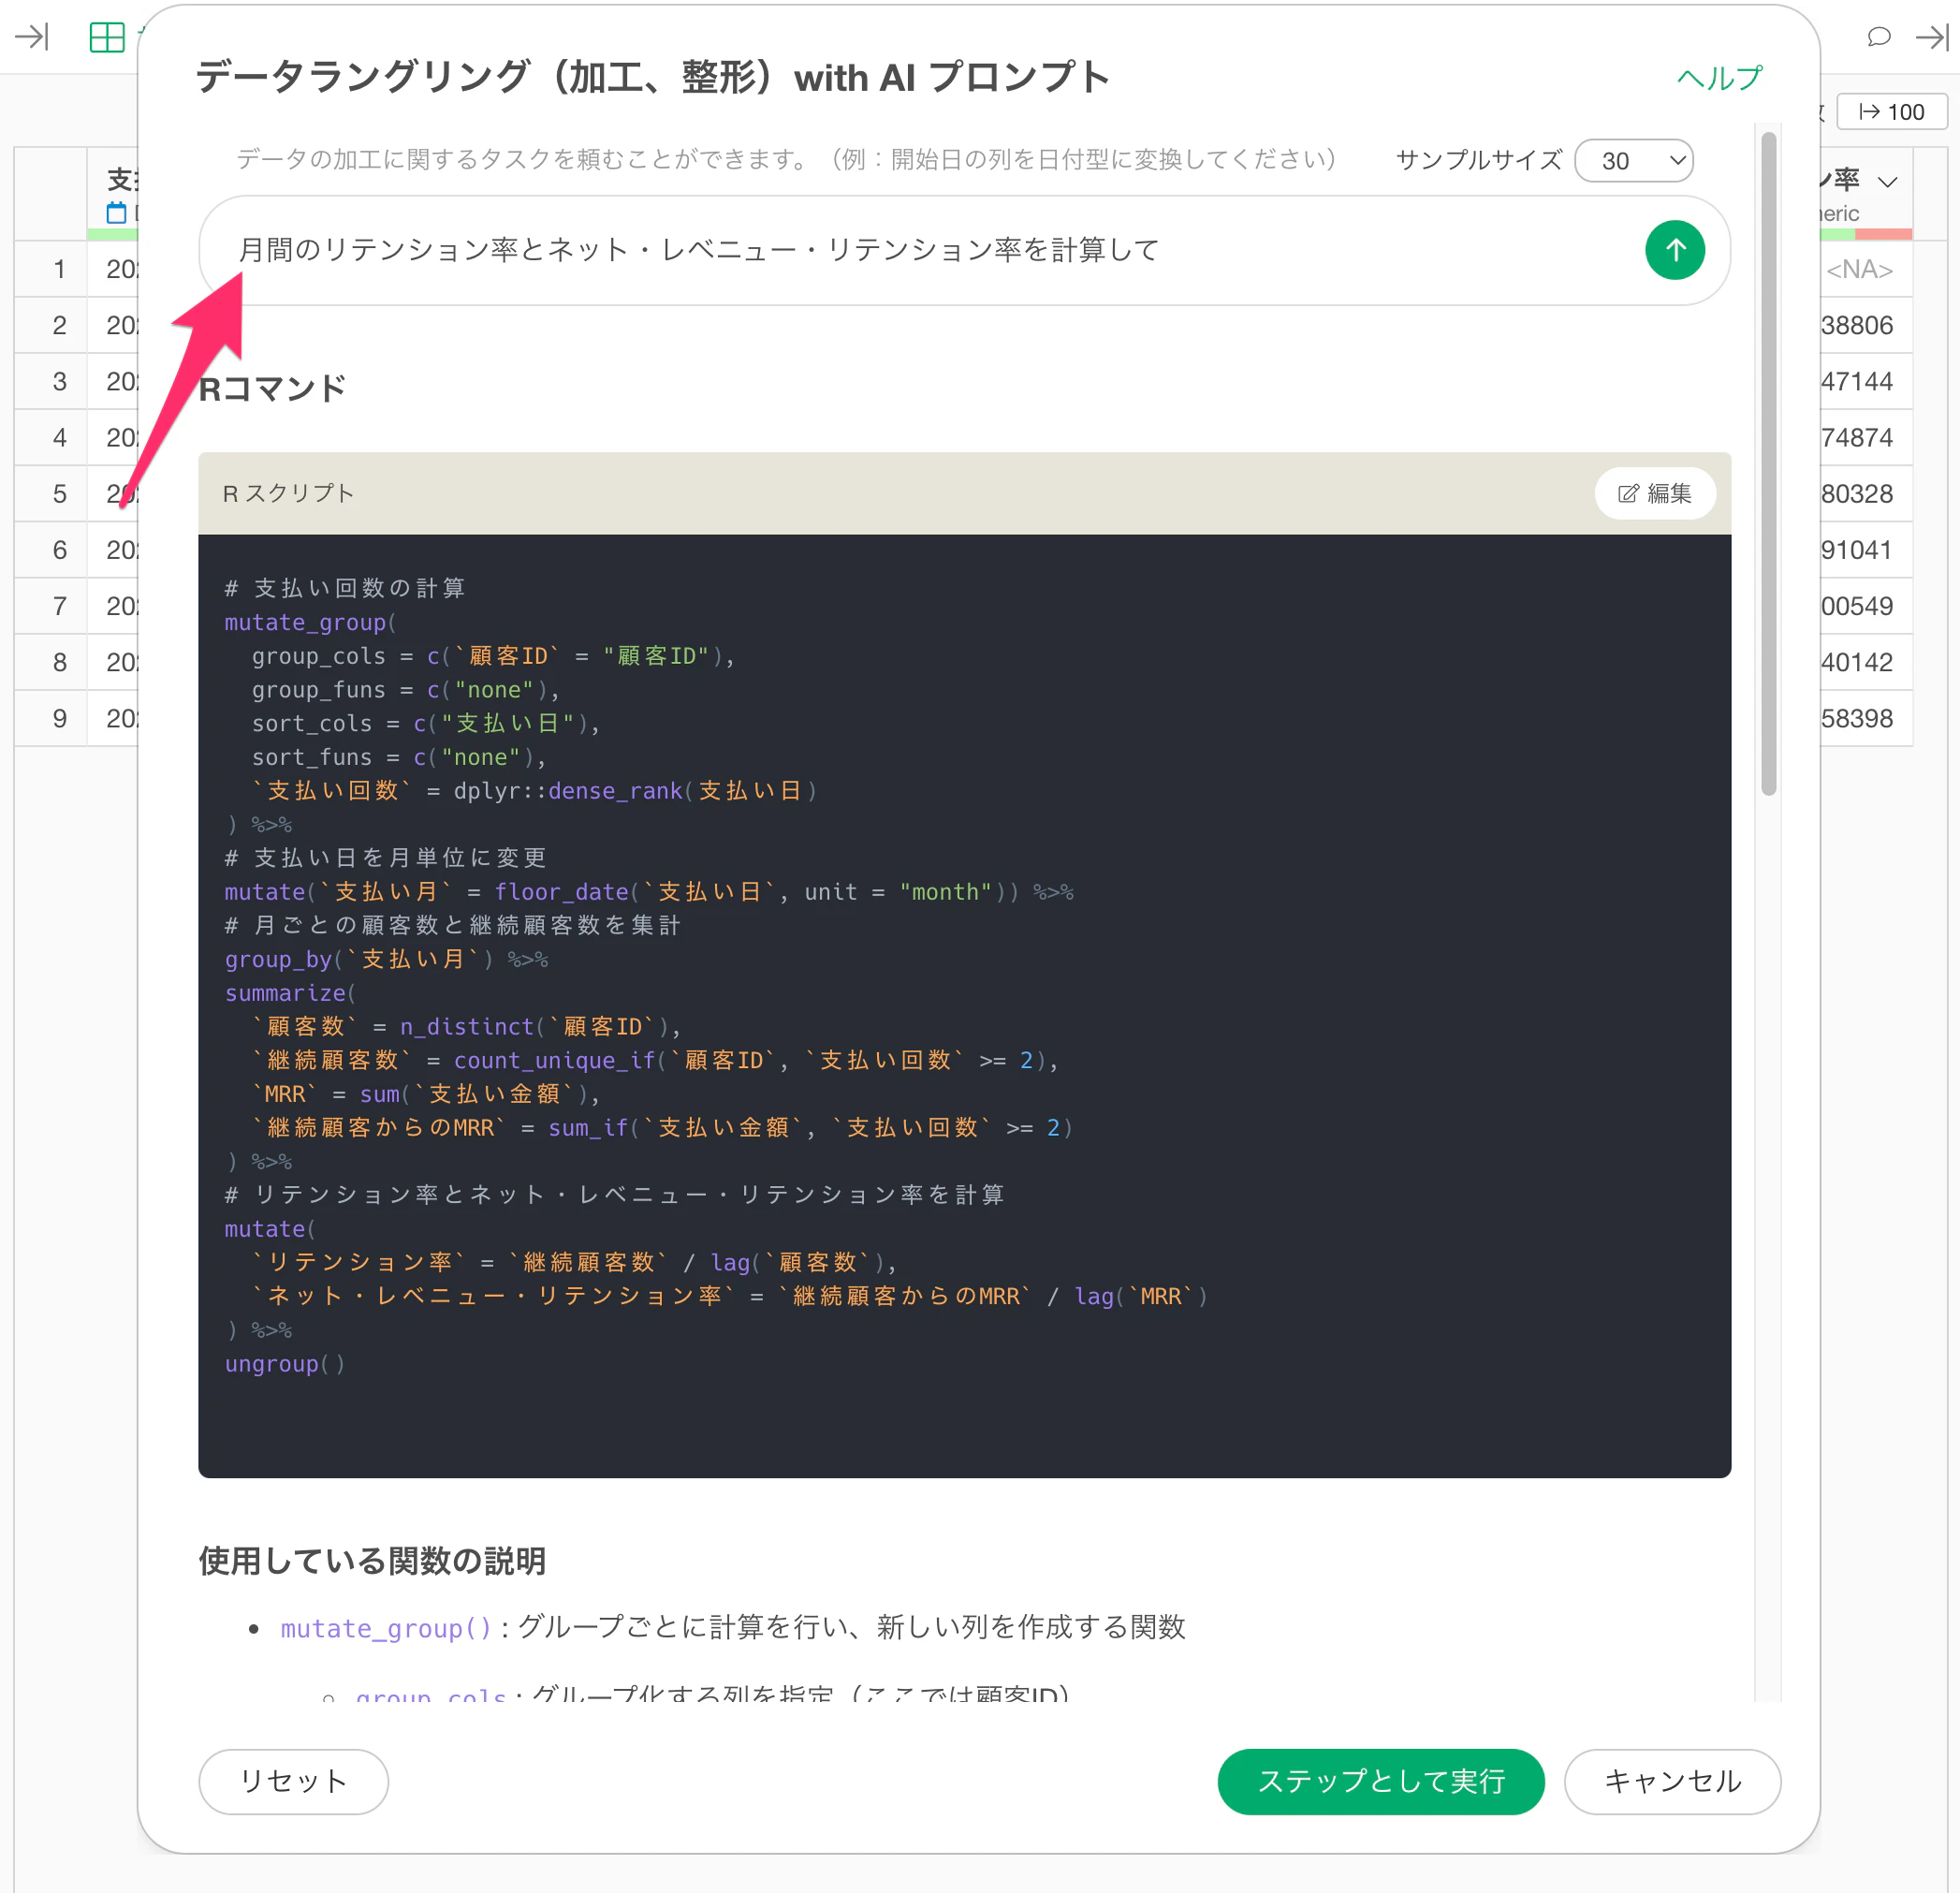Click the mutate_group() function link in explanations
Screen dimensions: 1960x1893
(386, 1627)
